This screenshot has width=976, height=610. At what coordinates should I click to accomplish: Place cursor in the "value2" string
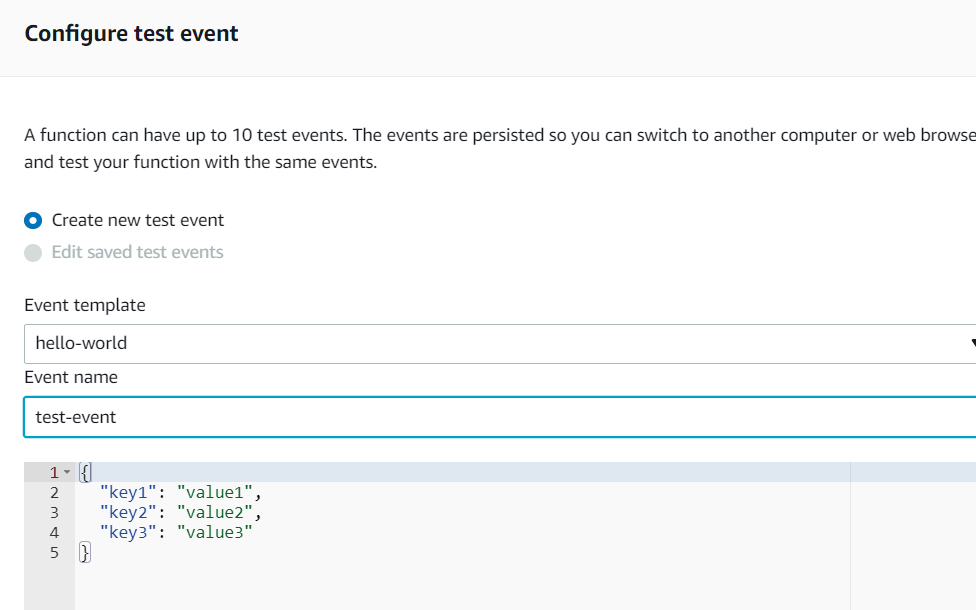(x=215, y=512)
